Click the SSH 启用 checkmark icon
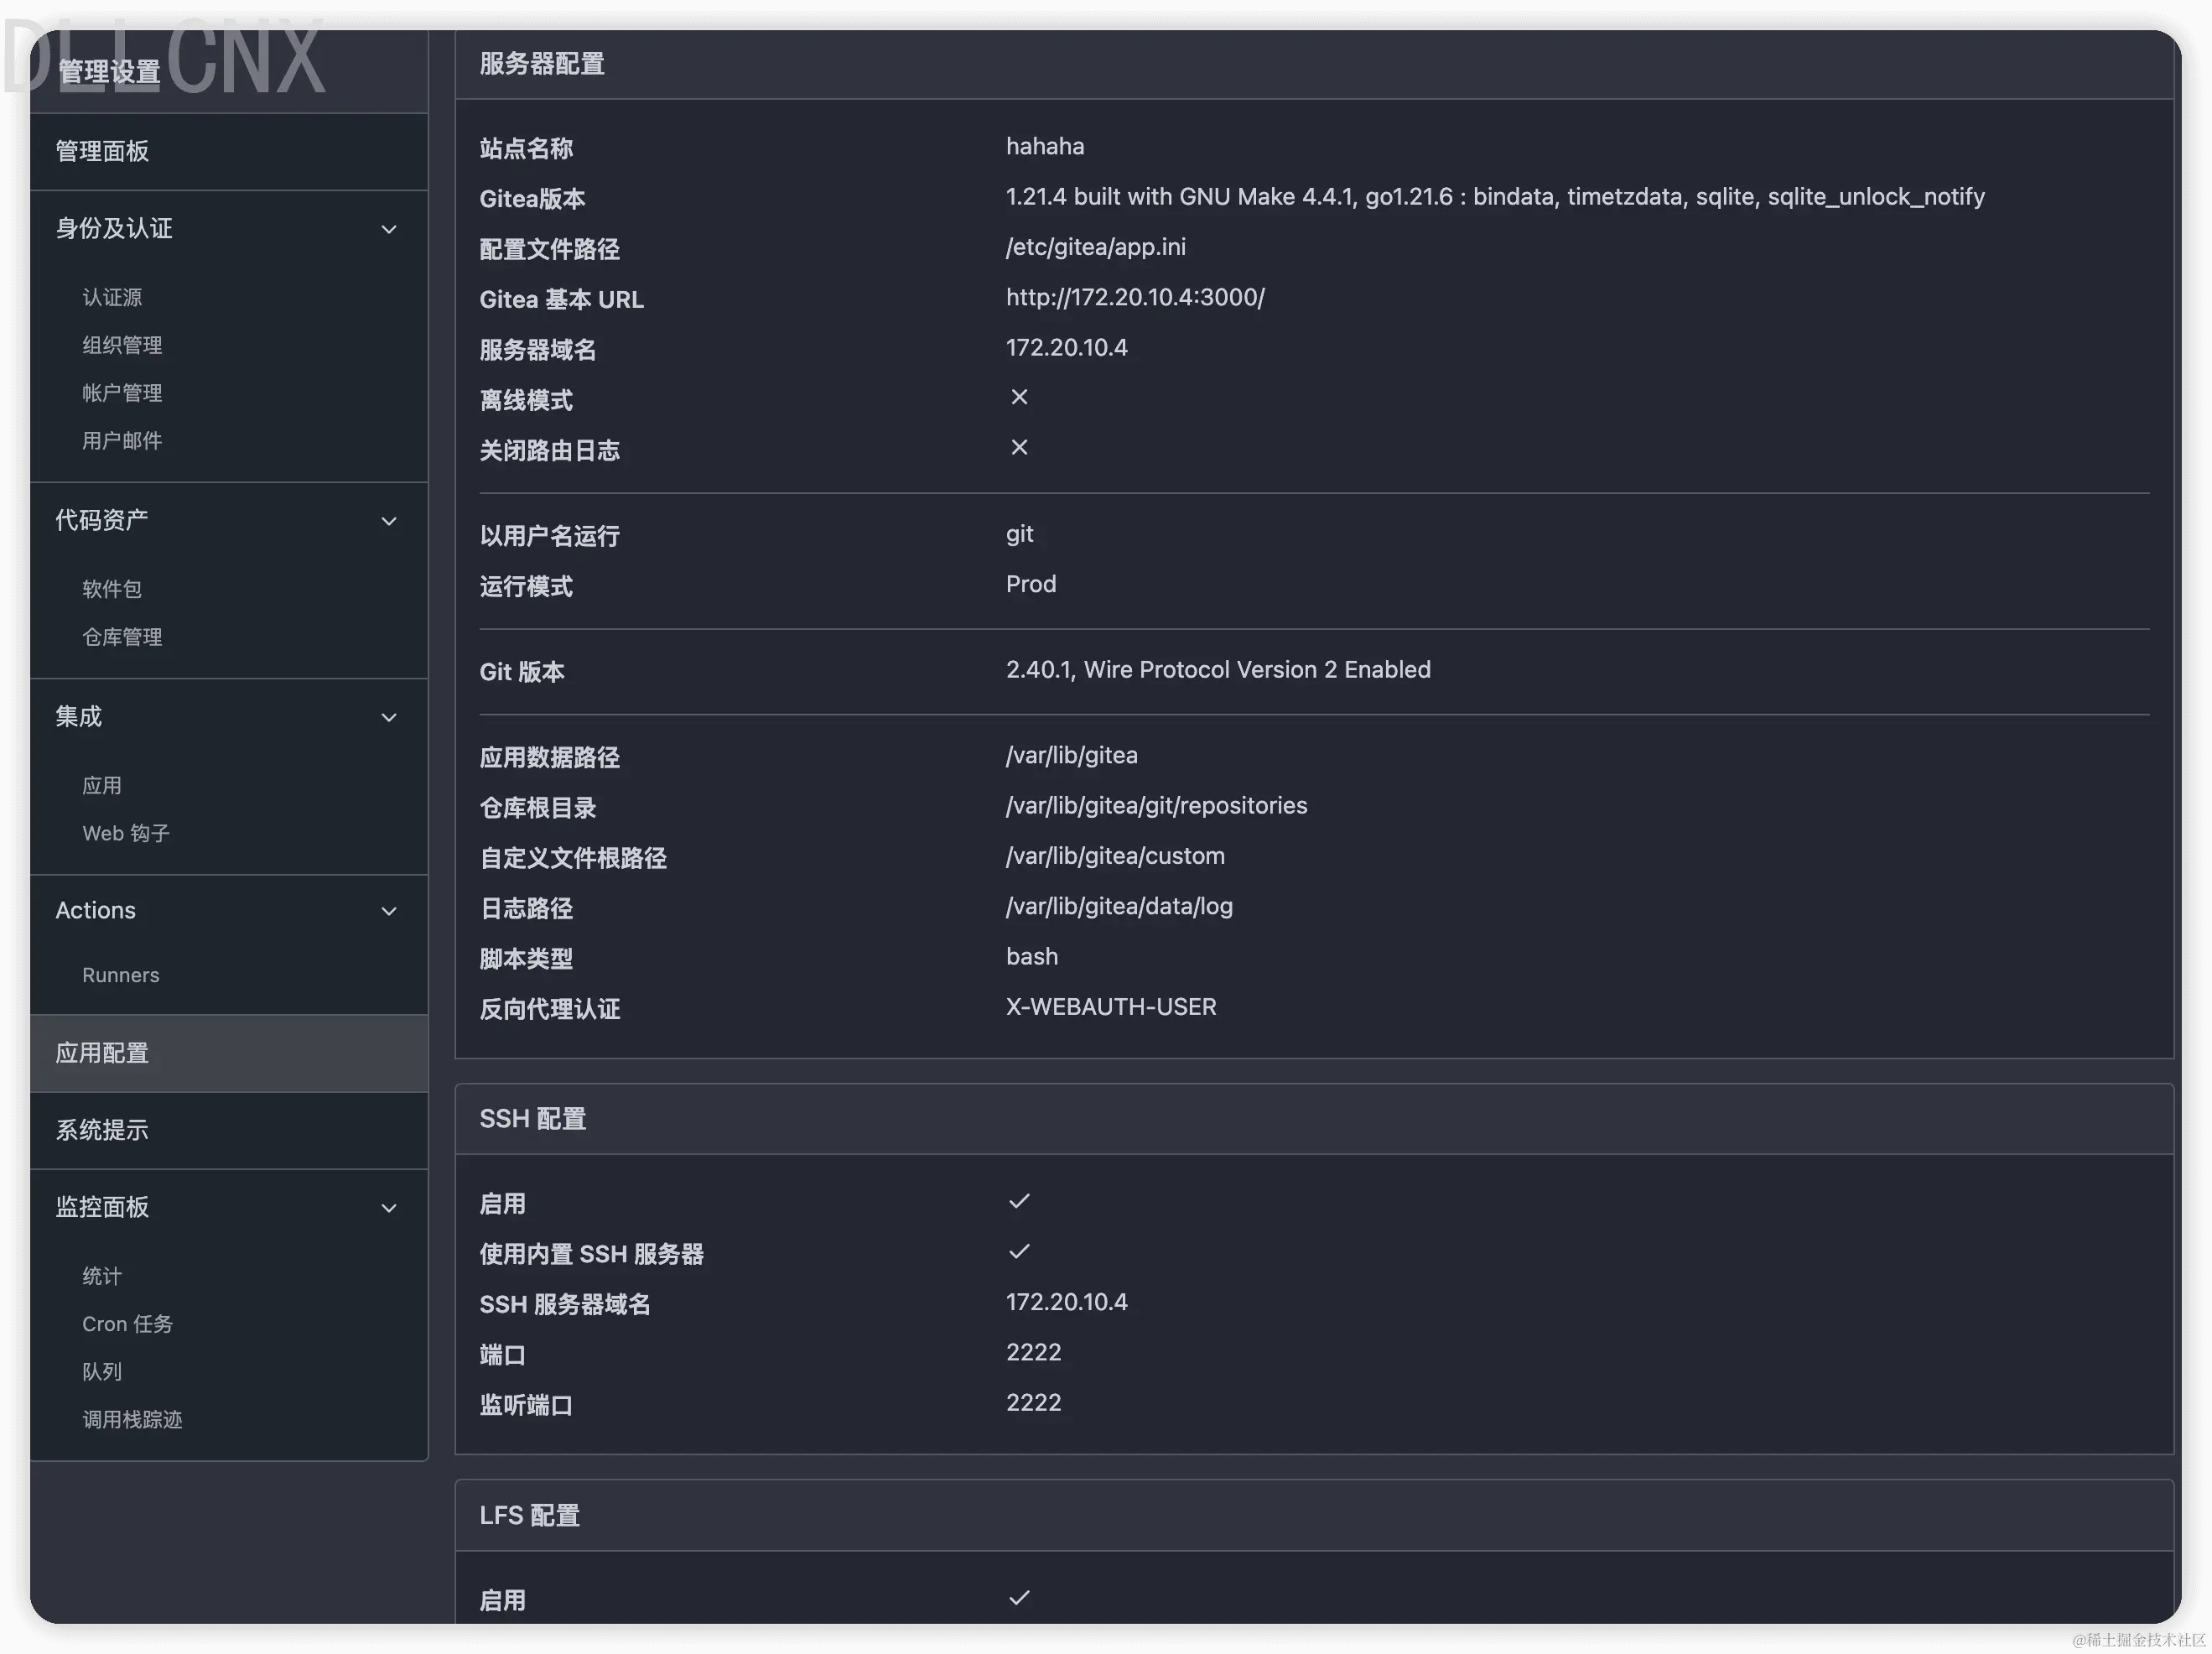Viewport: 2212px width, 1654px height. click(1019, 1201)
